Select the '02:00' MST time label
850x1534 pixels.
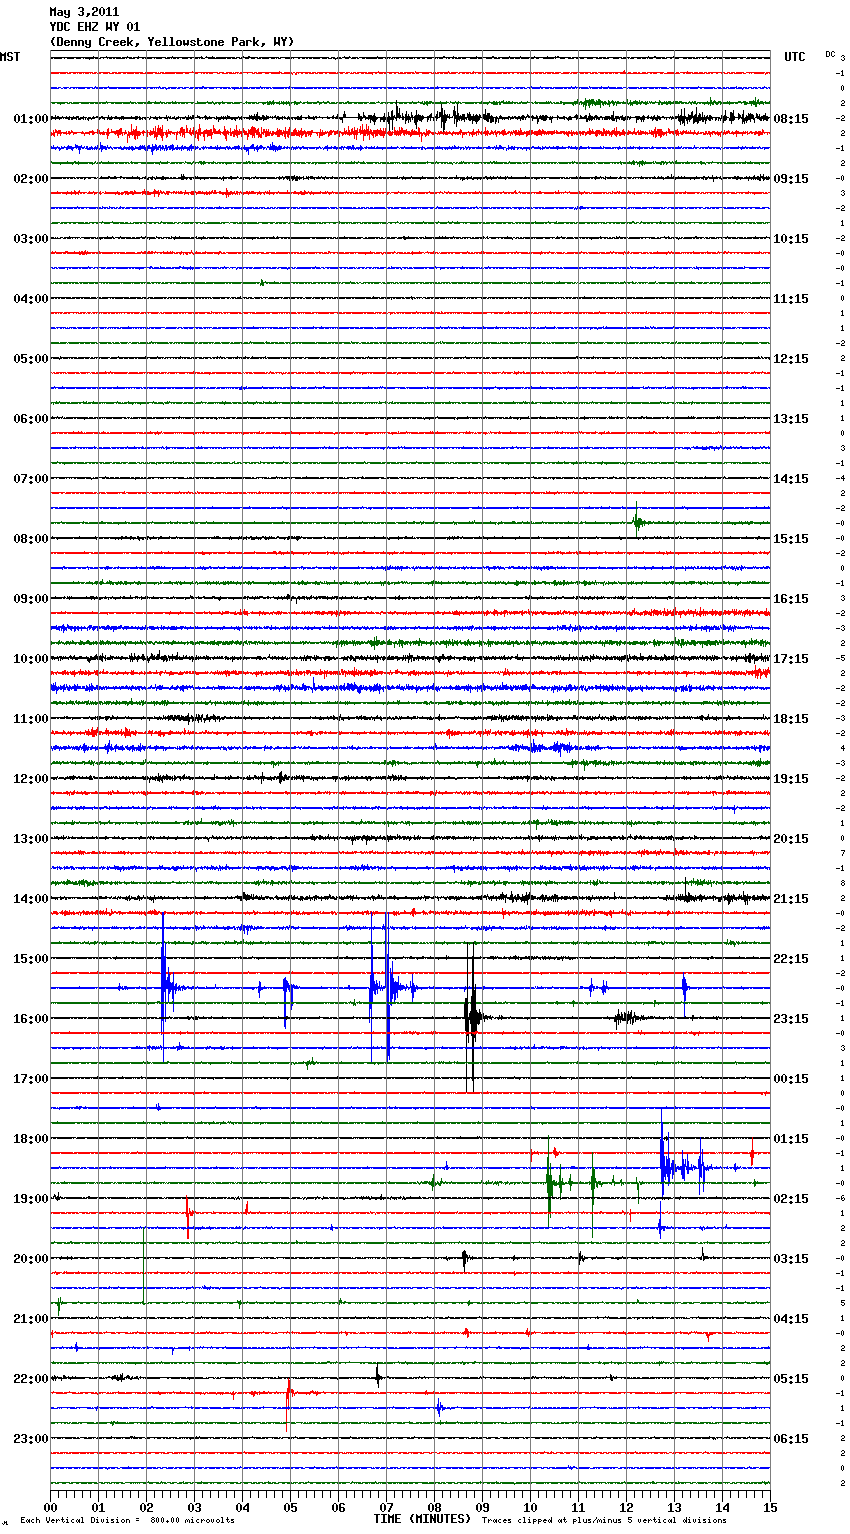coord(31,179)
